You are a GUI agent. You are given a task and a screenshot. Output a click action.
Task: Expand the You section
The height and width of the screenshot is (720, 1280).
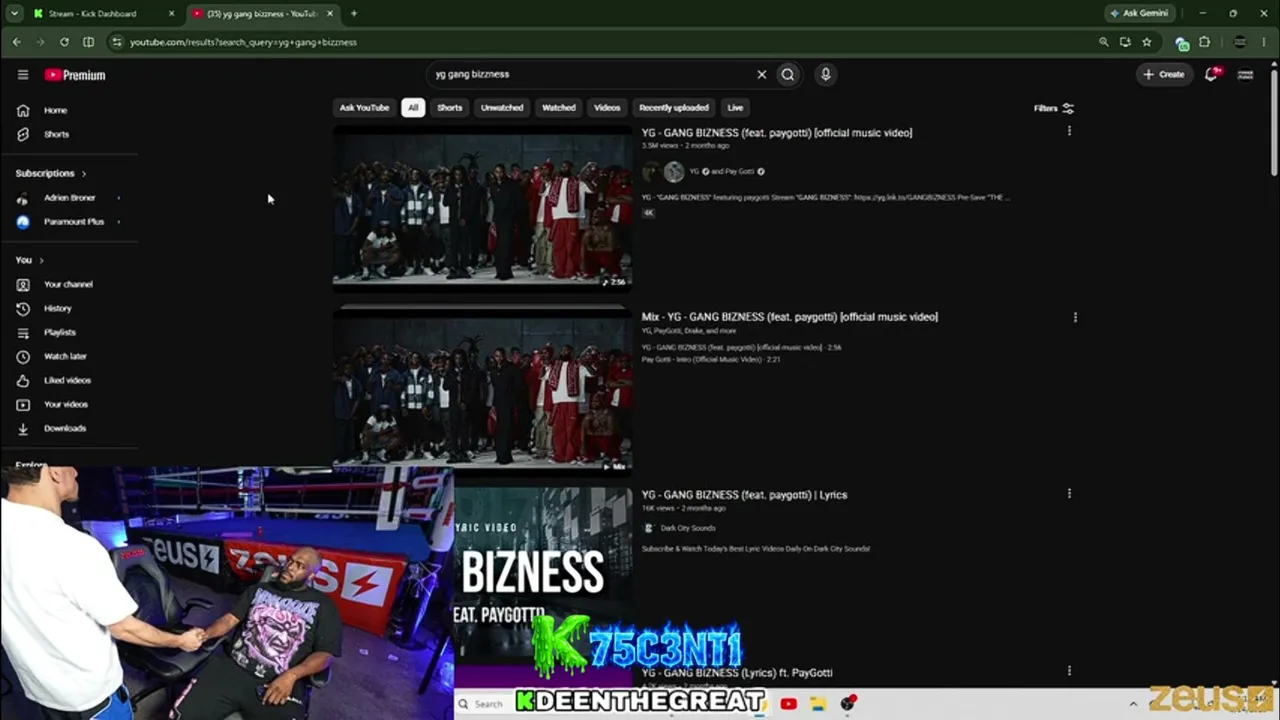[x=29, y=260]
